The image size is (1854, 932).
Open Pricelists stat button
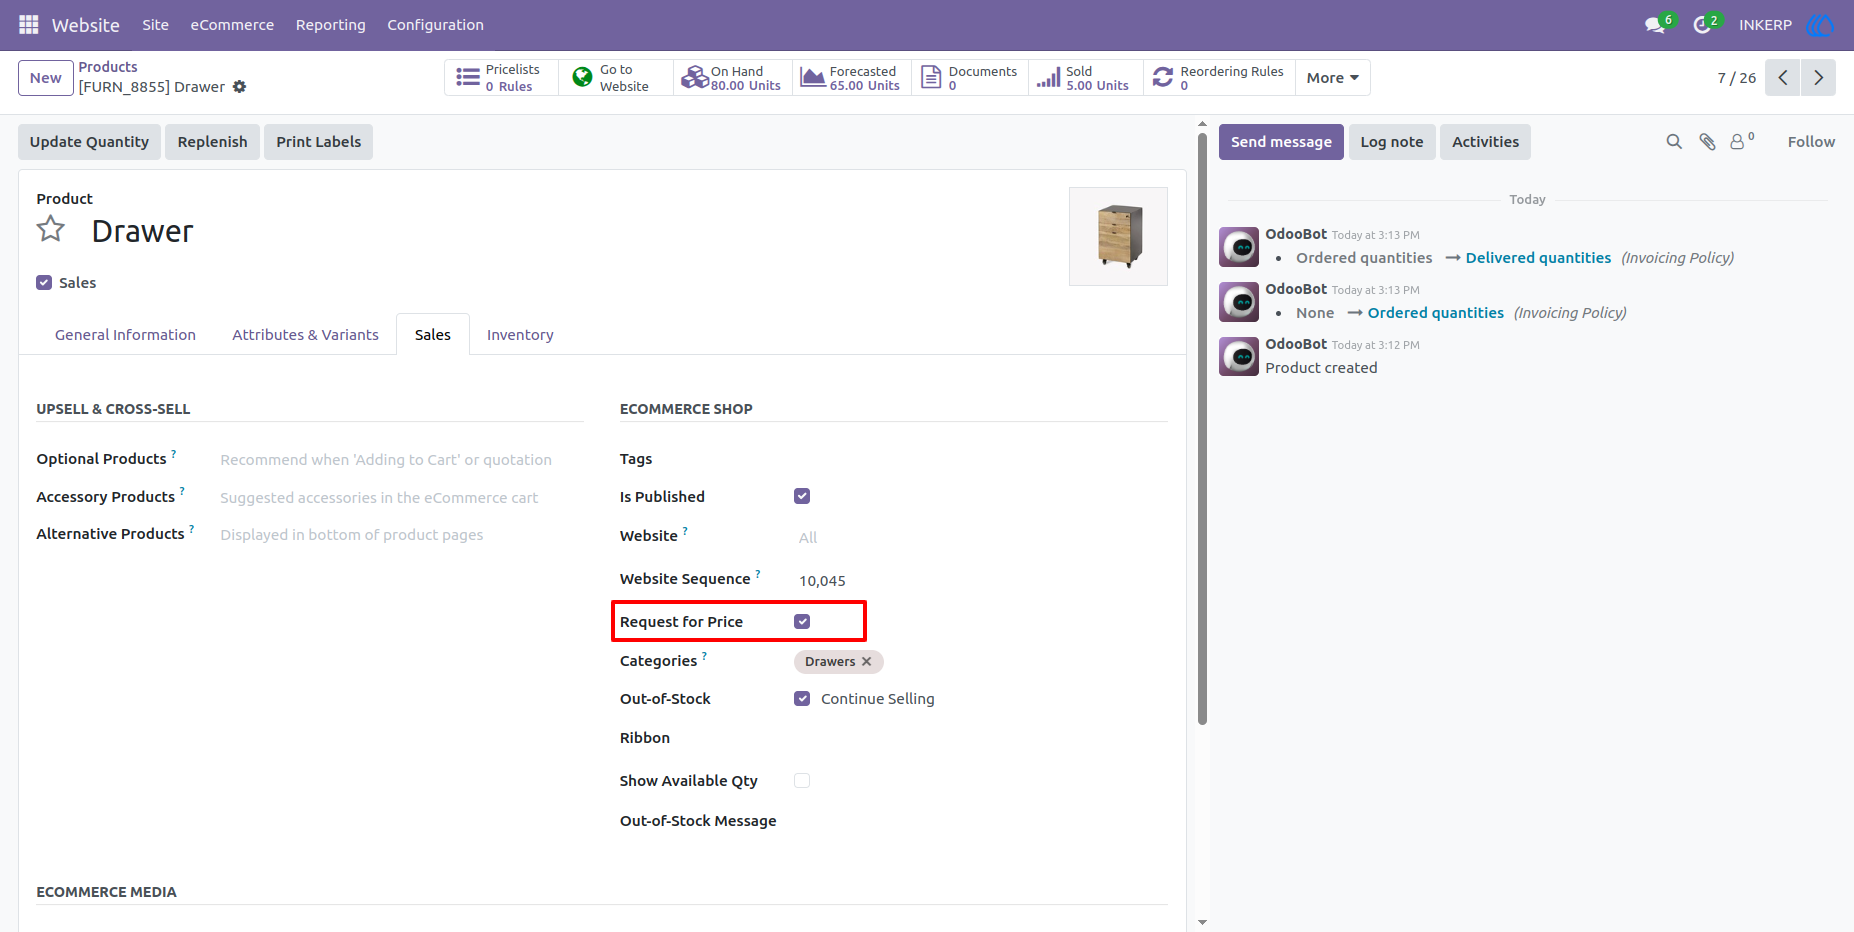[500, 78]
